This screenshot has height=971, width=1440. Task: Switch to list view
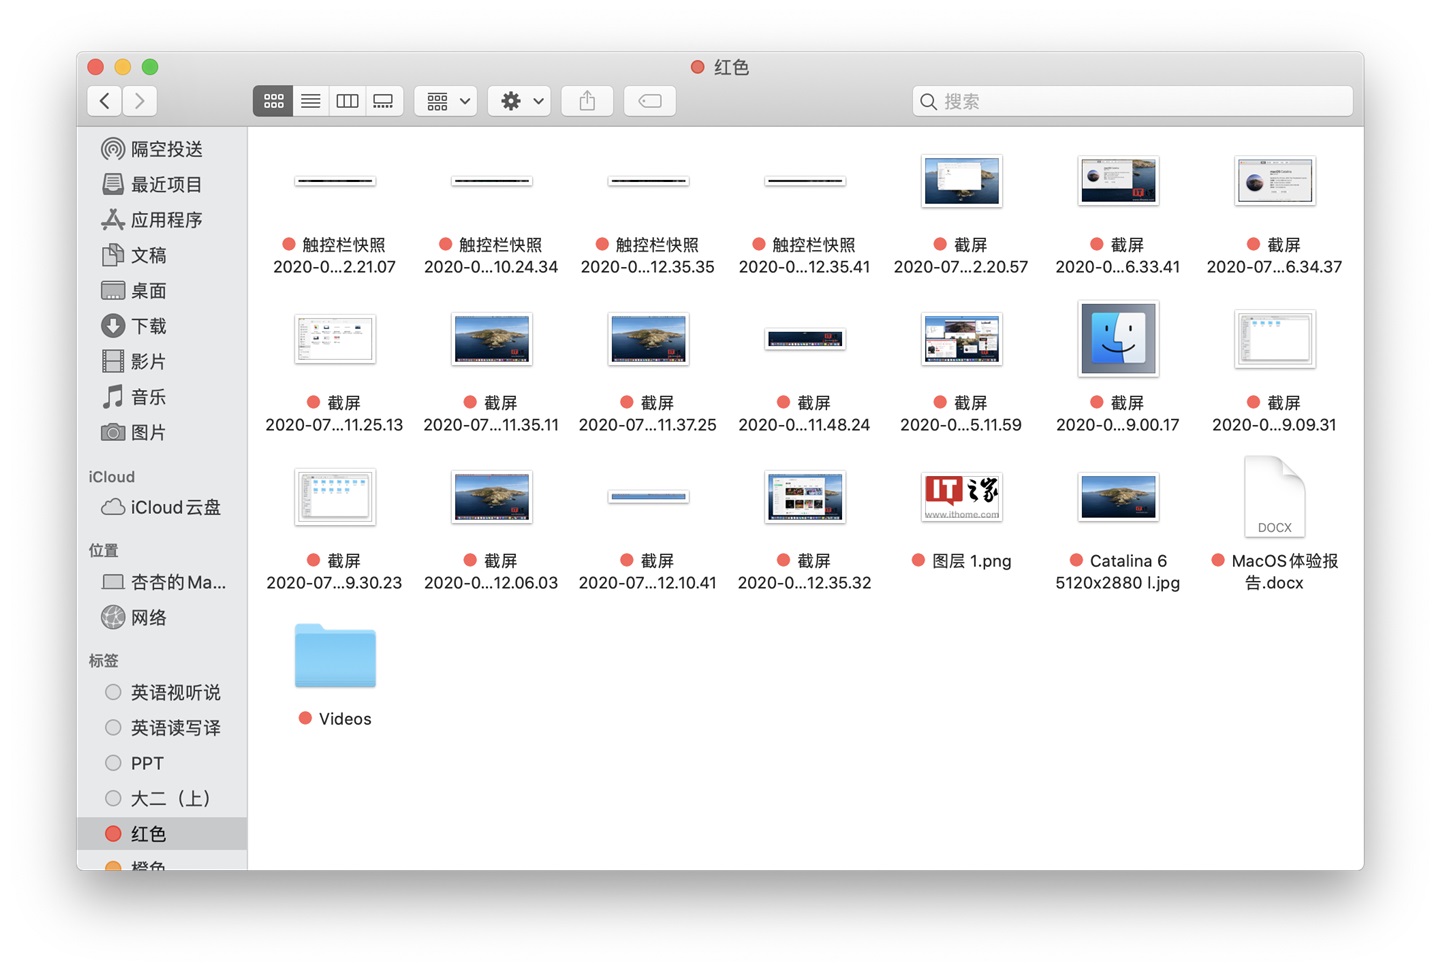(x=311, y=101)
